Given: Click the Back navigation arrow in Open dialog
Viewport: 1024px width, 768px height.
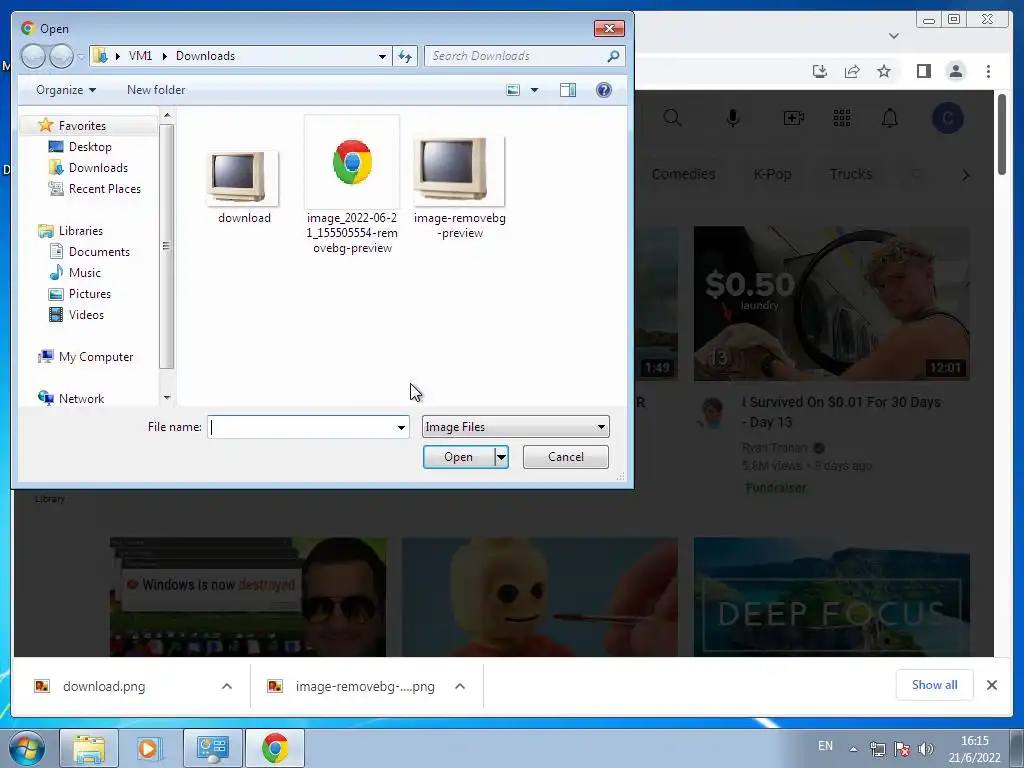Looking at the screenshot, I should pyautogui.click(x=33, y=56).
